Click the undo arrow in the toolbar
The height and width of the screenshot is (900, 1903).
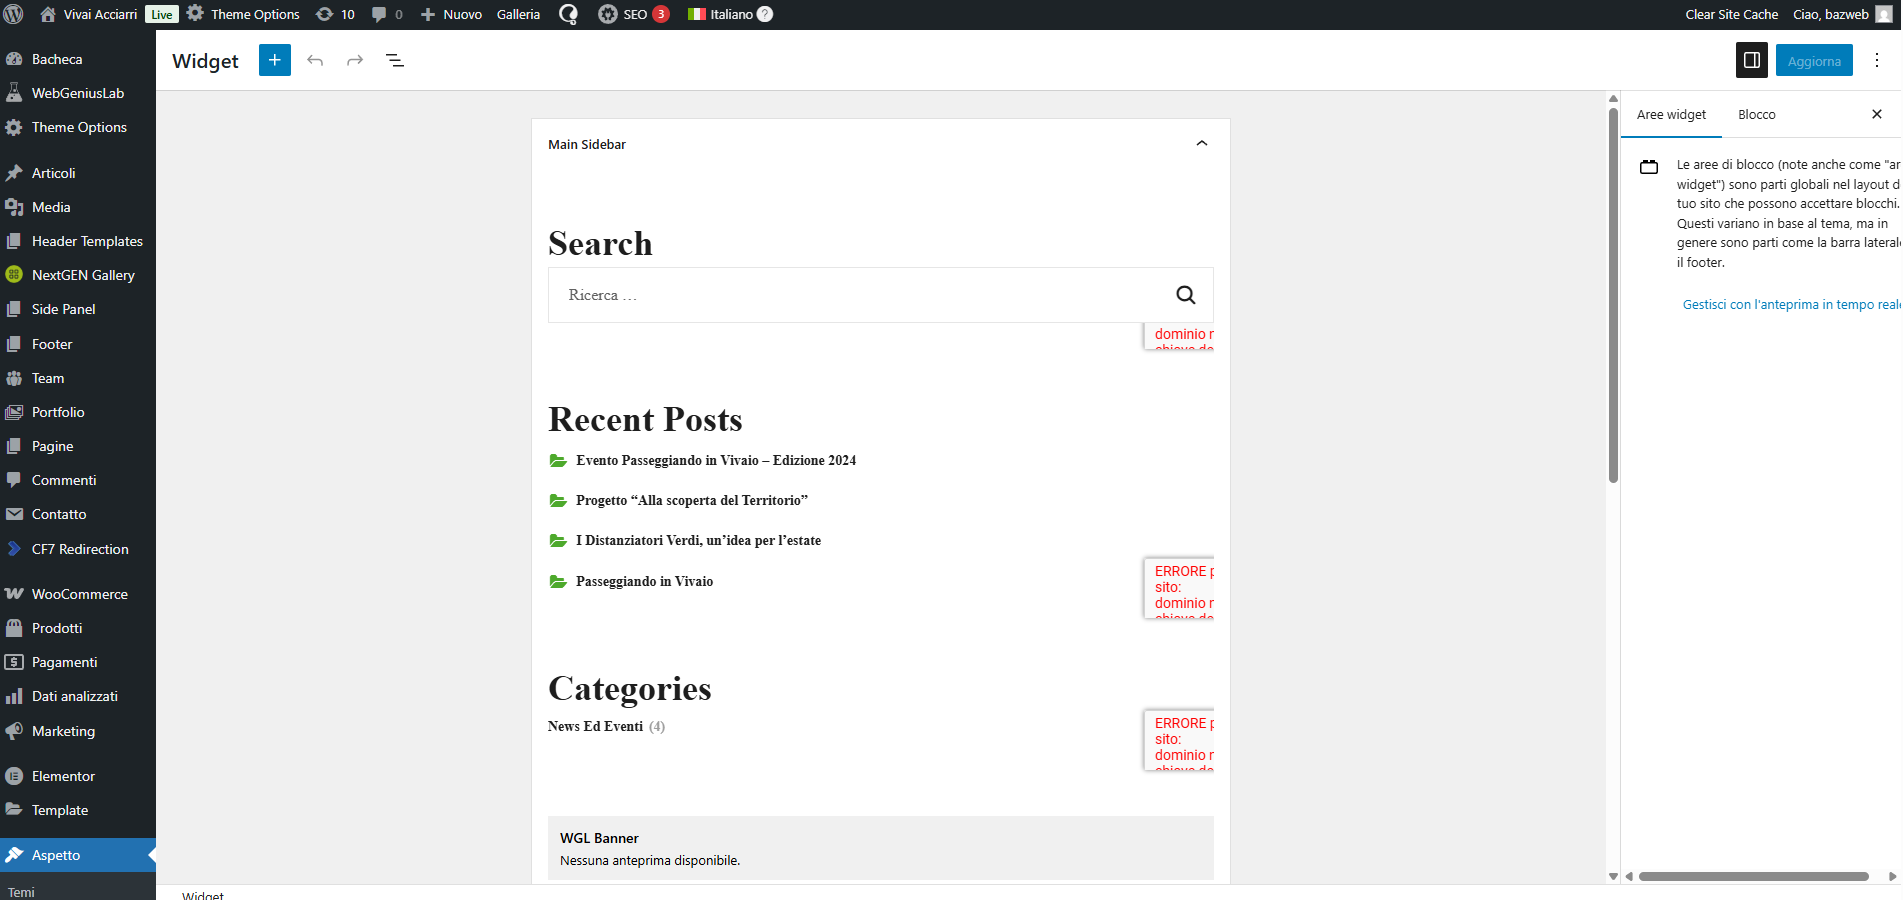click(x=315, y=61)
